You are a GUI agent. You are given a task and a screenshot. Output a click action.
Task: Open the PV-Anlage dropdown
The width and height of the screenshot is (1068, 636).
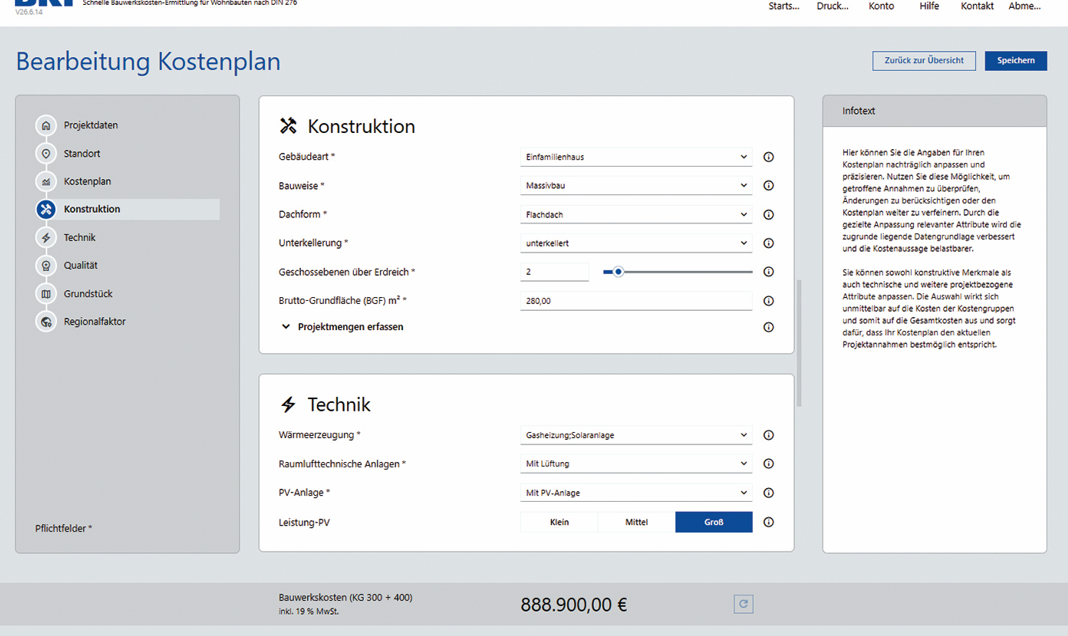[x=636, y=493]
